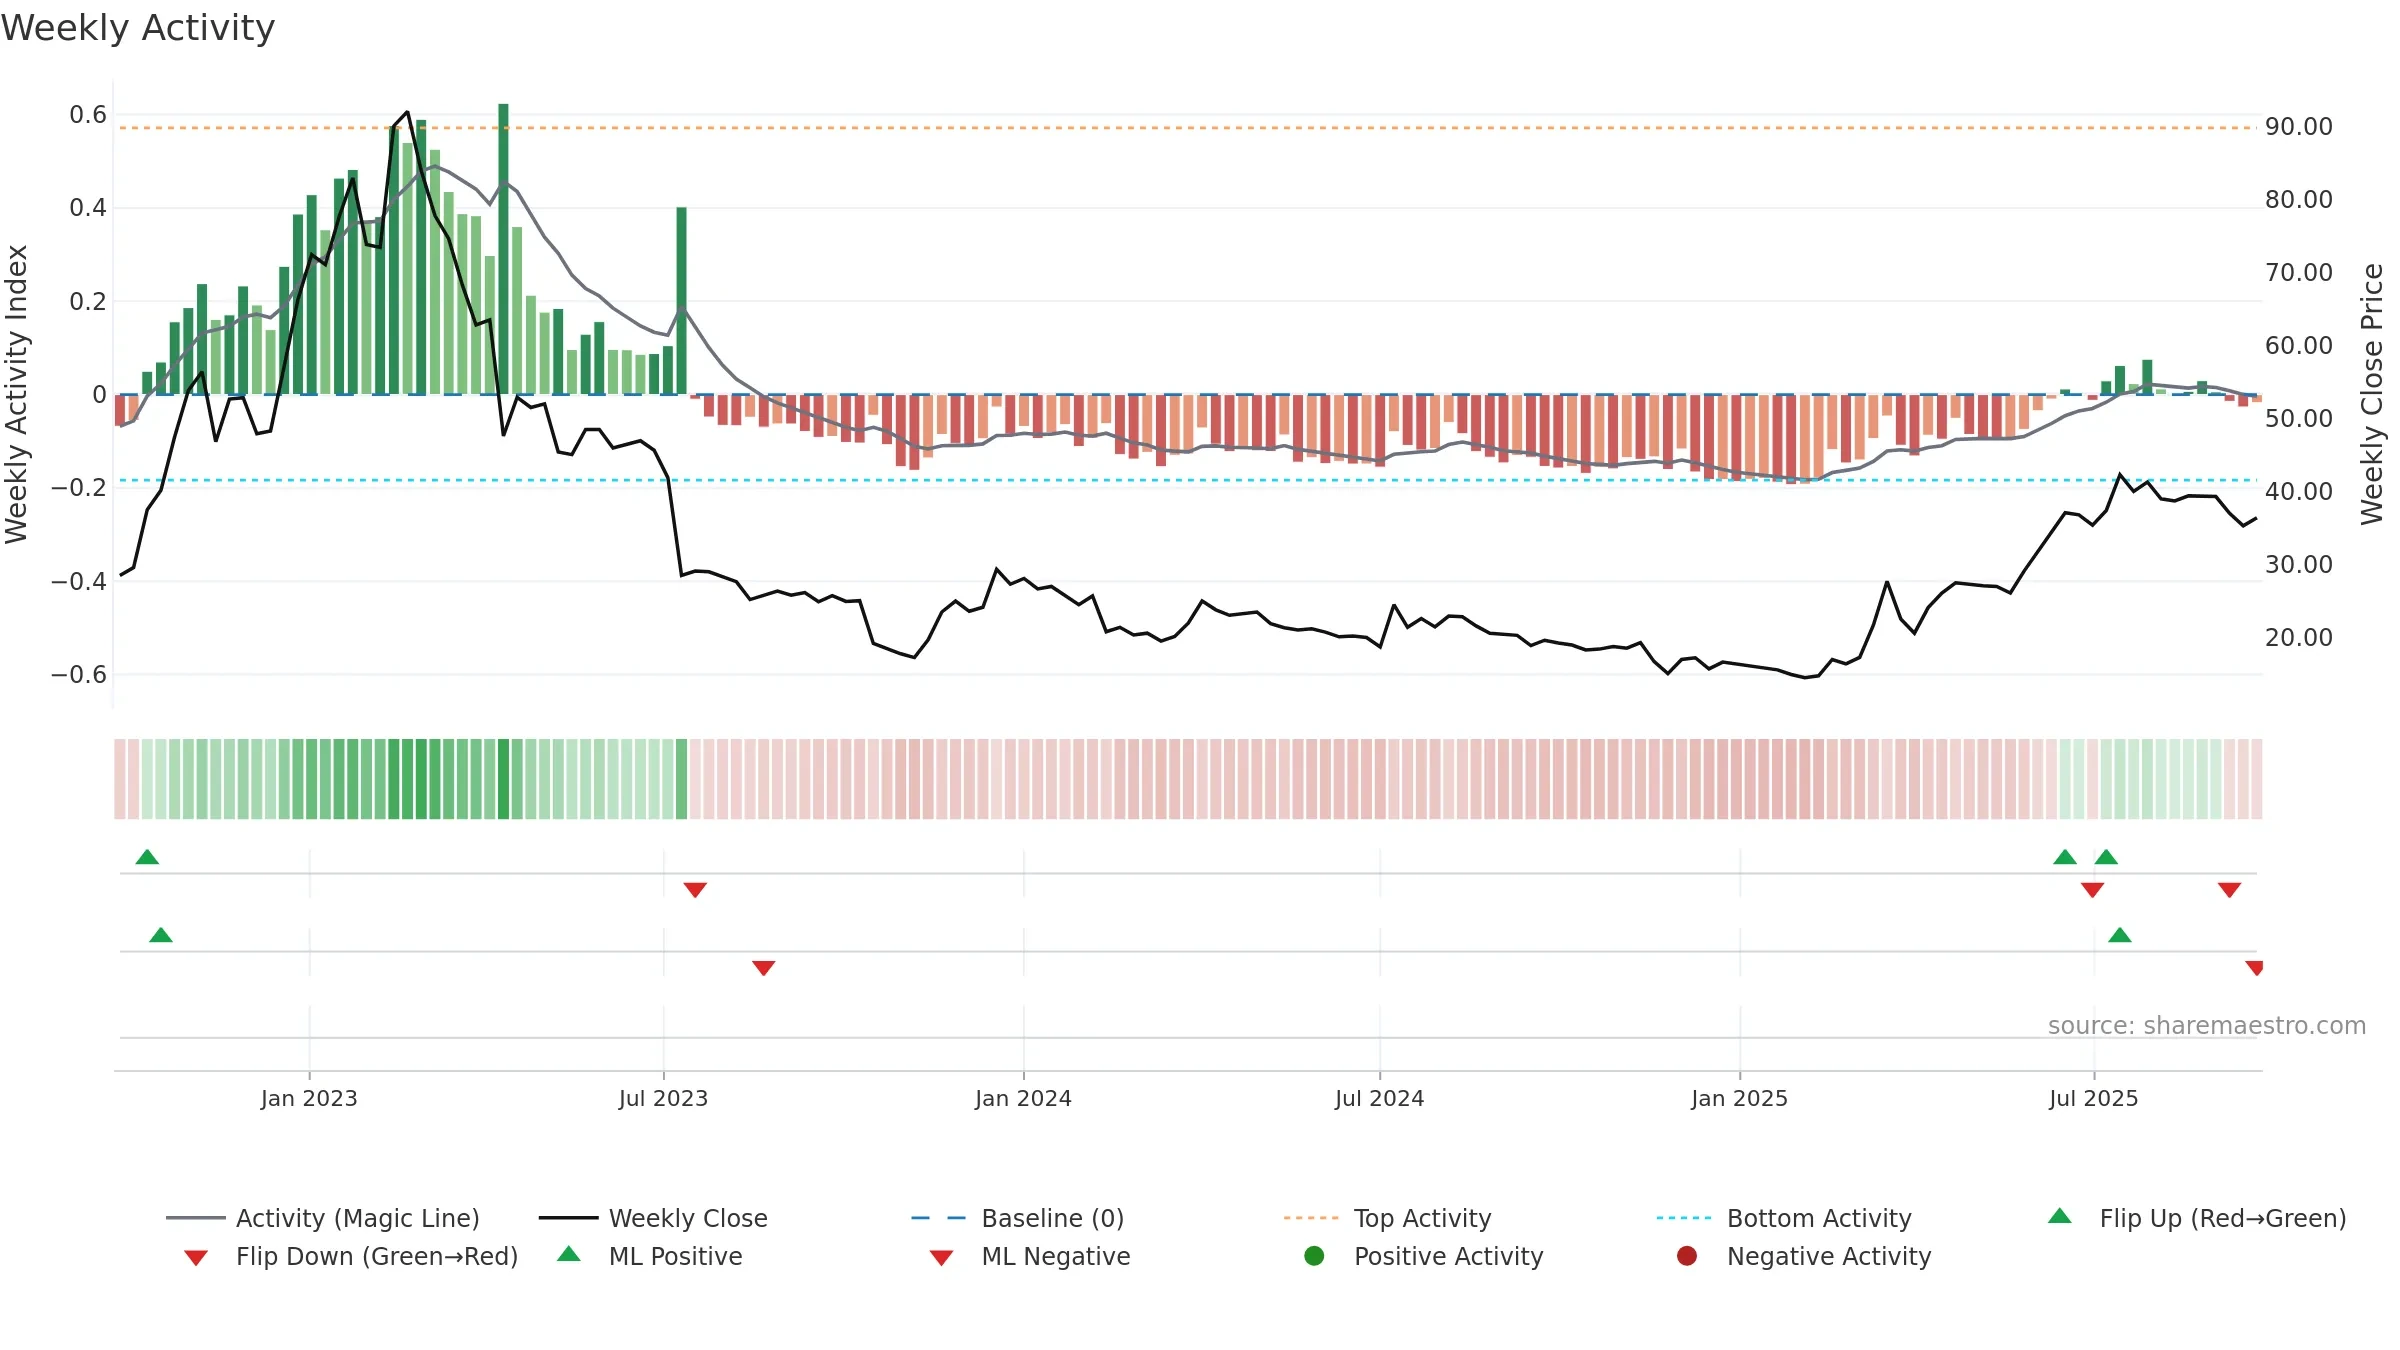Toggle the Baseline (0) legend entry
Screen dimensions: 2400x1350
point(1018,1218)
